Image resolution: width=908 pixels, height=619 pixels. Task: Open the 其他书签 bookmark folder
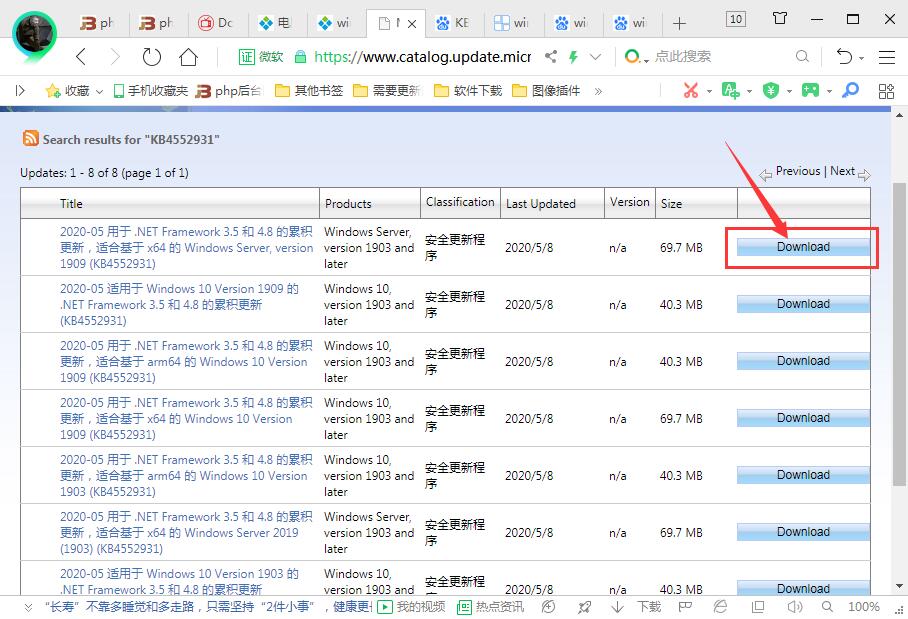coord(309,91)
